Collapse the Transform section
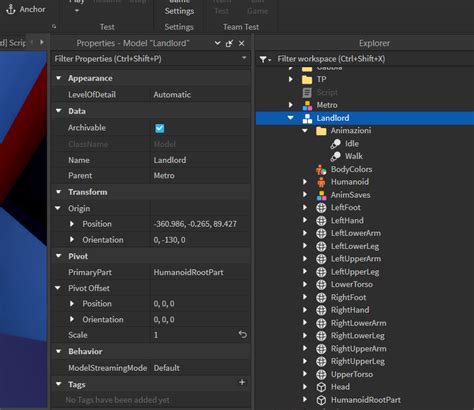Screen dimensions: 474x410 (x=59, y=192)
